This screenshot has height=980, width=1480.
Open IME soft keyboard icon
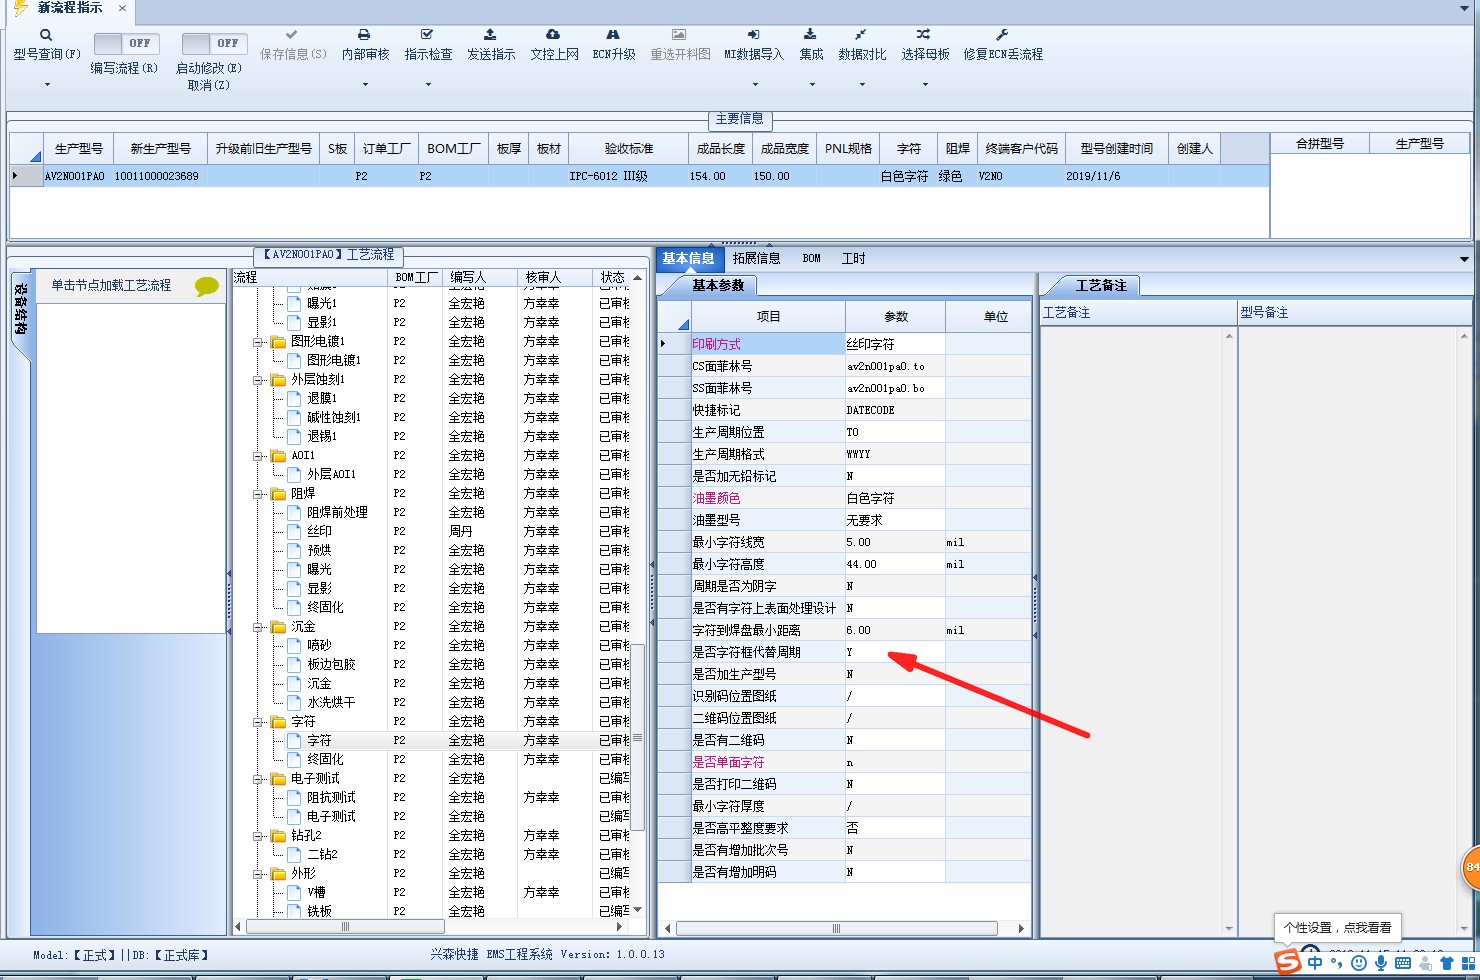(x=1403, y=963)
